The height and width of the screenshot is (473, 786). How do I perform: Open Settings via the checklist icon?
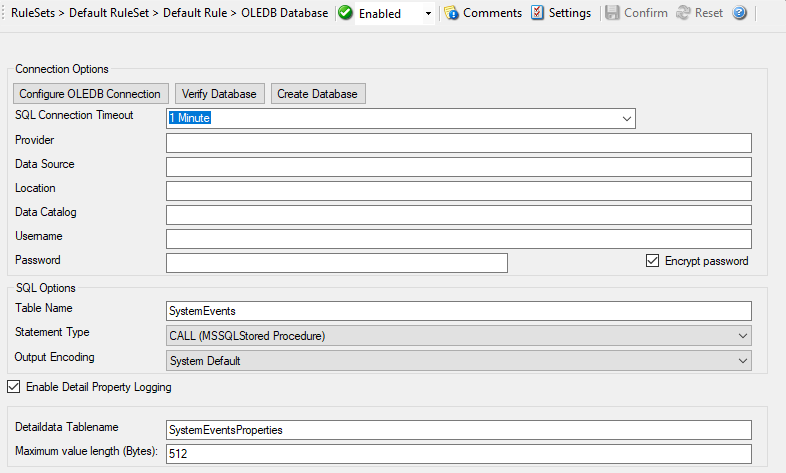[537, 13]
